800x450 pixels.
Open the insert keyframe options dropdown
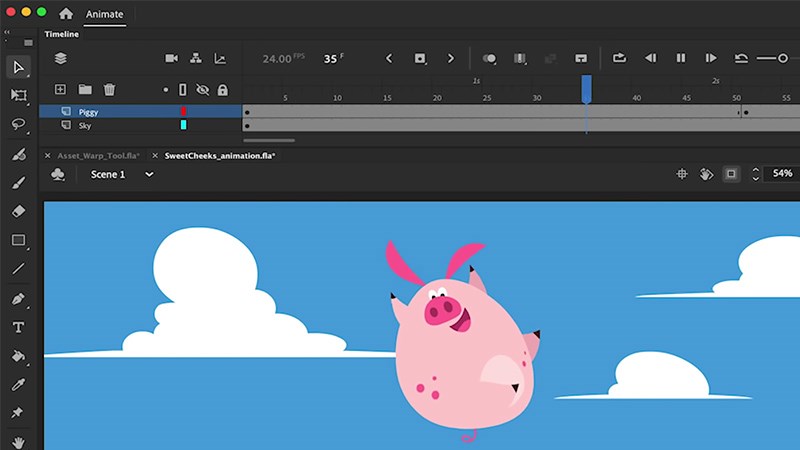click(490, 59)
